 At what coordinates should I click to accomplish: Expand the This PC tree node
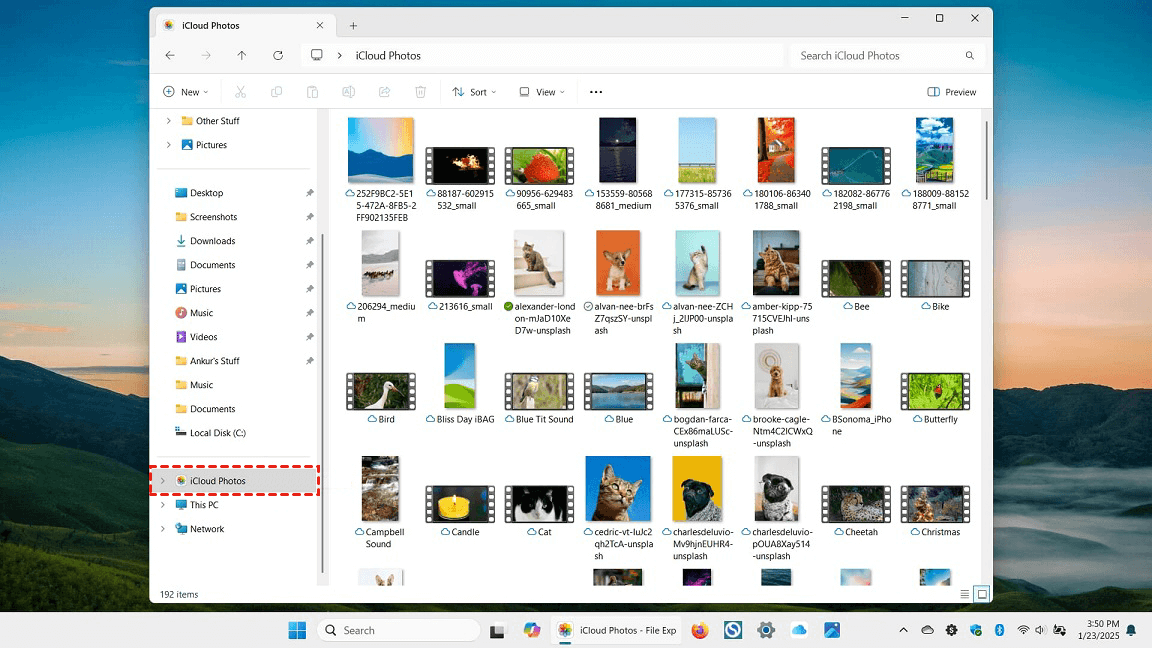click(x=163, y=505)
